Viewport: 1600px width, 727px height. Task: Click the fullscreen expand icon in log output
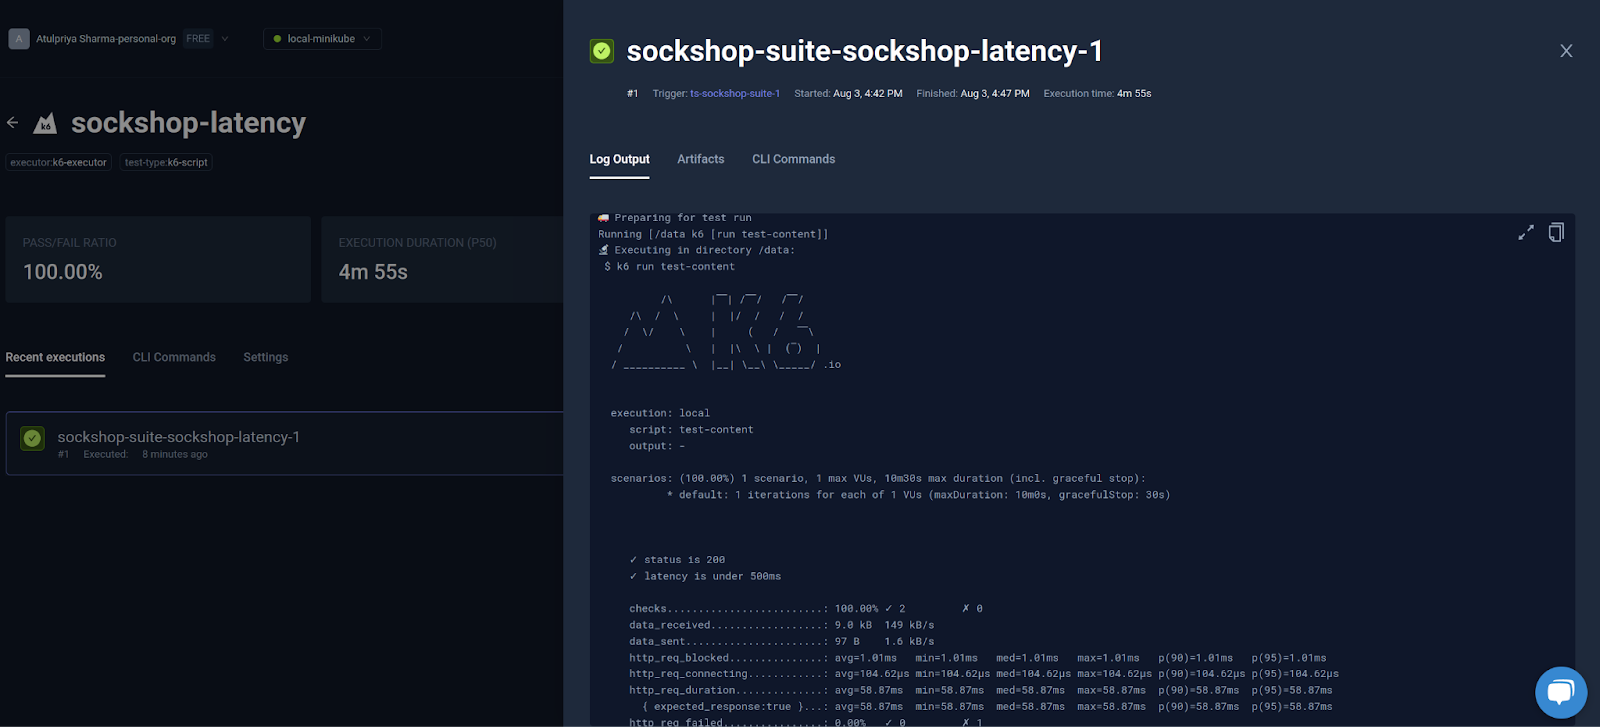point(1526,233)
